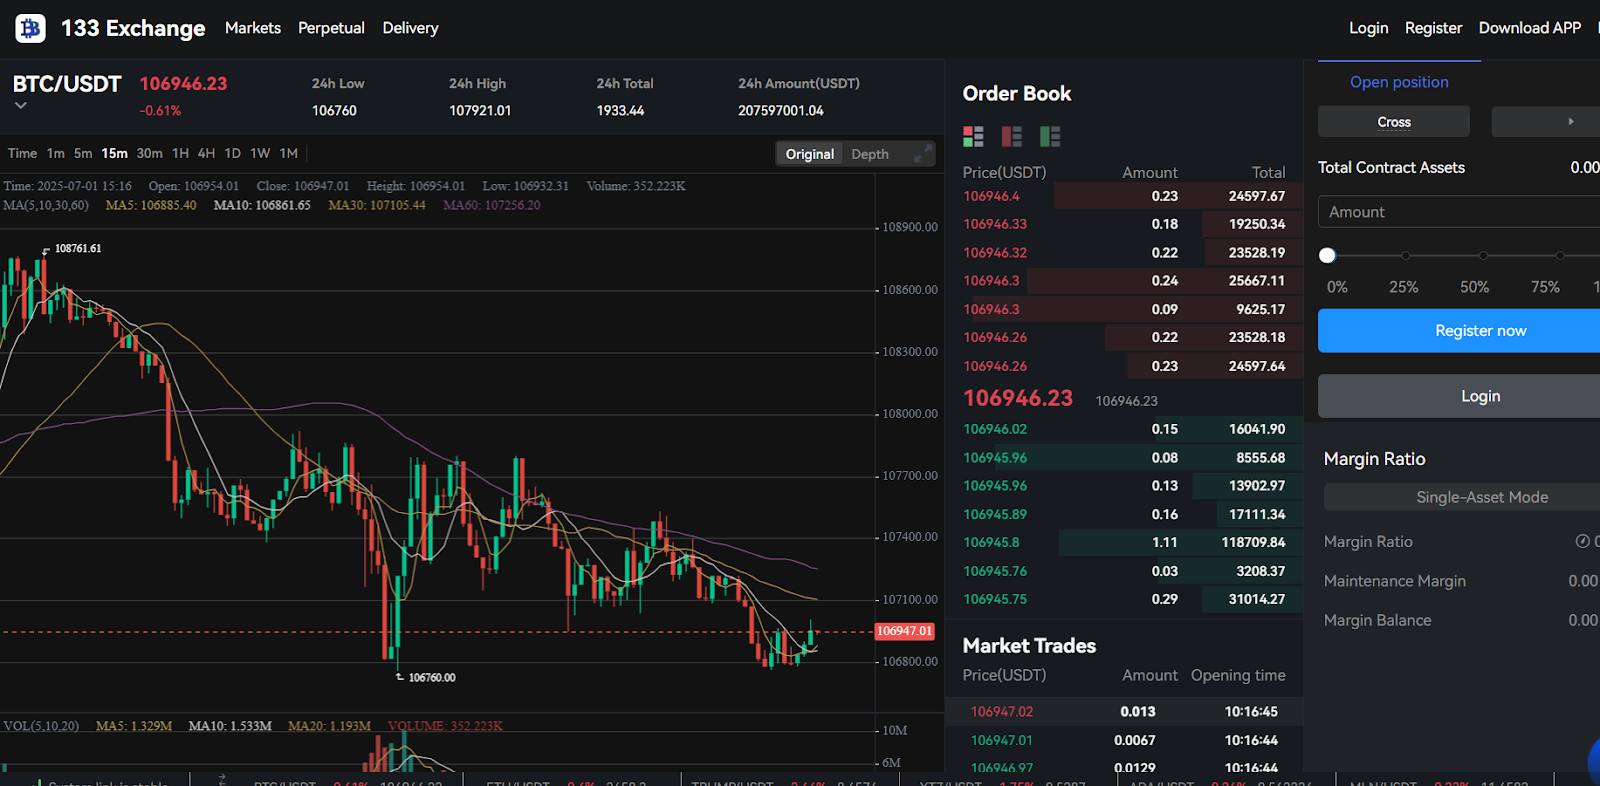Click bid price 106945.75 in order book
The width and height of the screenshot is (1600, 786).
(x=995, y=599)
